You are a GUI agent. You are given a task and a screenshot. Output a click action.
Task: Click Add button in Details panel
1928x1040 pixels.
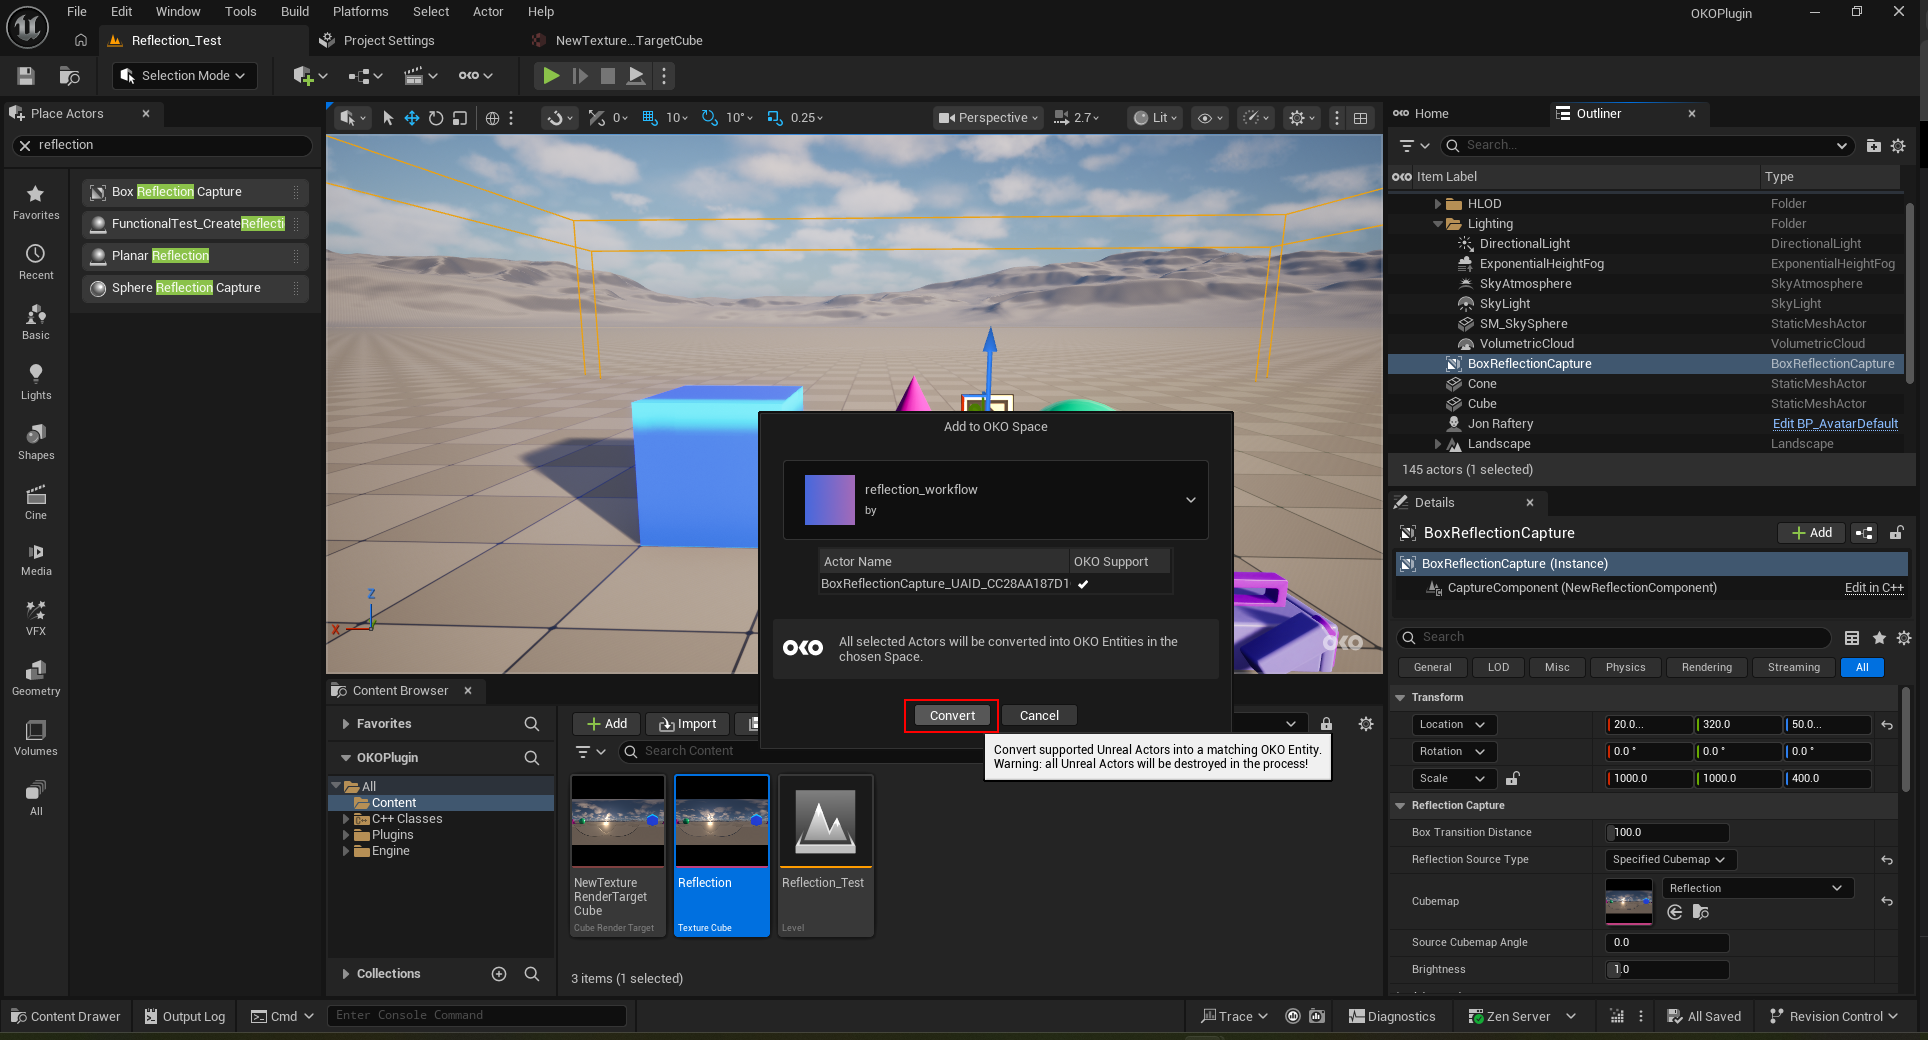click(1812, 533)
